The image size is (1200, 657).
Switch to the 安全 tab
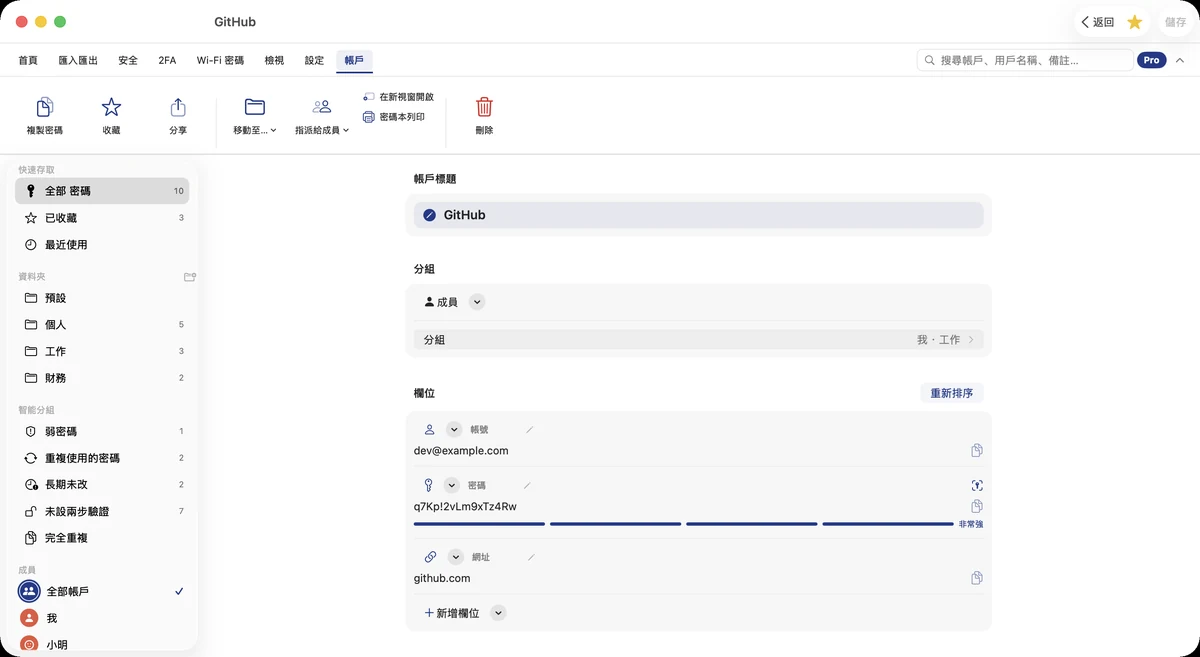point(128,60)
